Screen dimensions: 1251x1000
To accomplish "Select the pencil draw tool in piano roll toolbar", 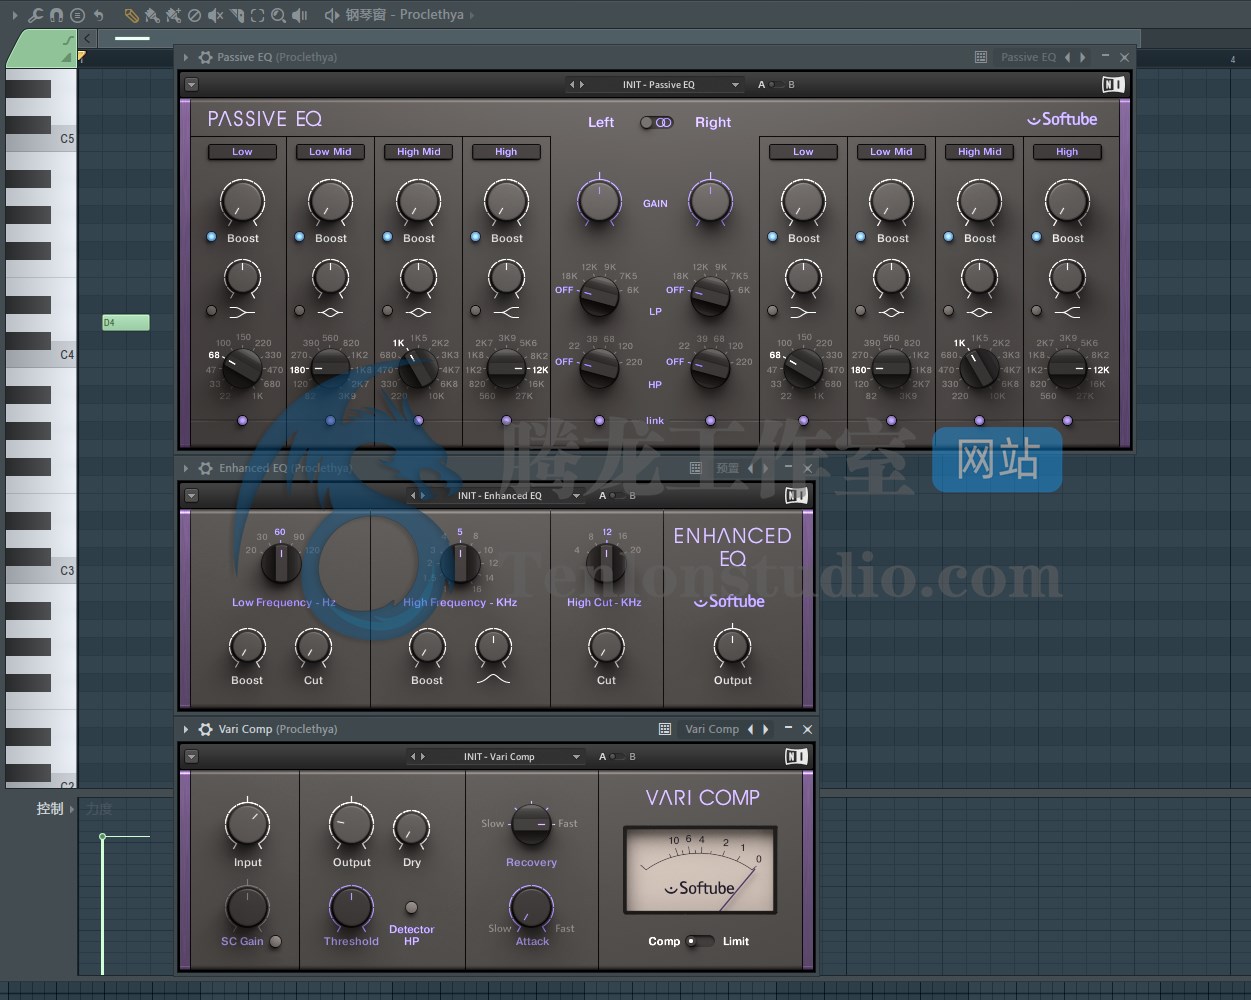I will (131, 15).
